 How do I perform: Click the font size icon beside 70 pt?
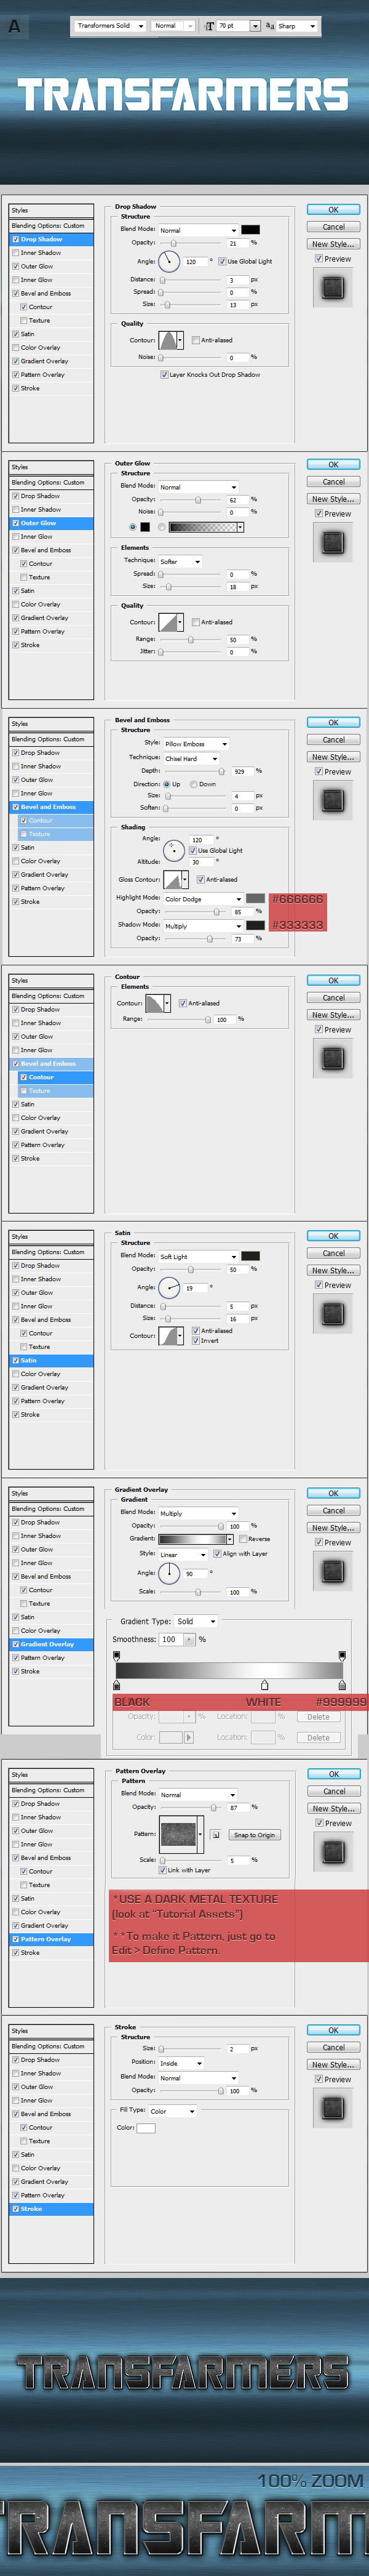click(x=210, y=26)
